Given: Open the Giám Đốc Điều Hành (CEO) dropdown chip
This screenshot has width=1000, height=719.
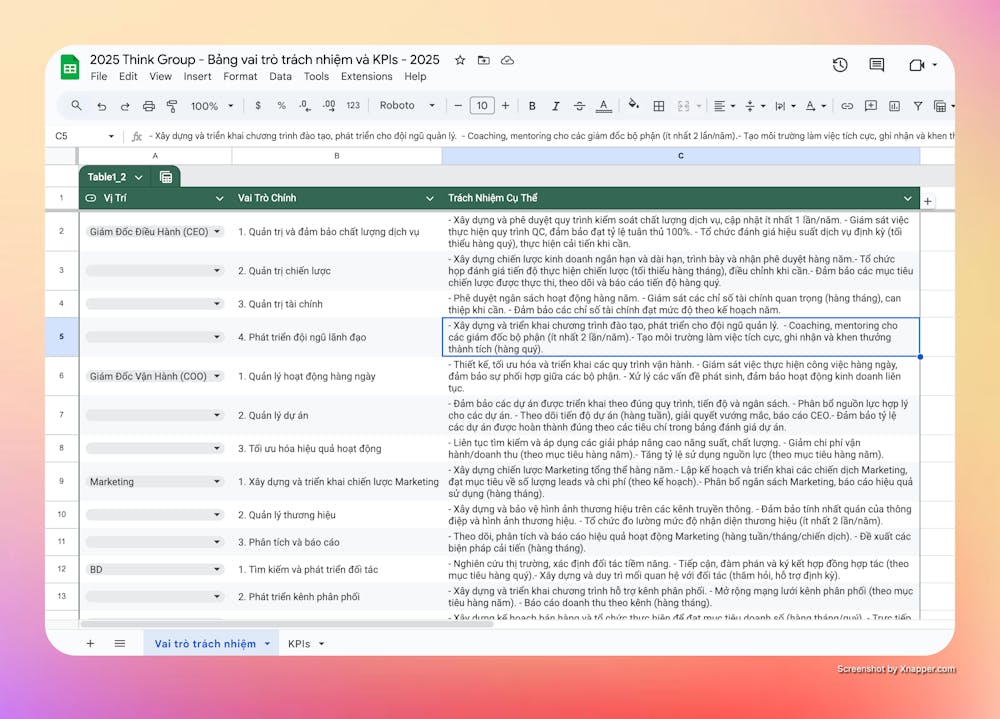Looking at the screenshot, I should (x=154, y=232).
